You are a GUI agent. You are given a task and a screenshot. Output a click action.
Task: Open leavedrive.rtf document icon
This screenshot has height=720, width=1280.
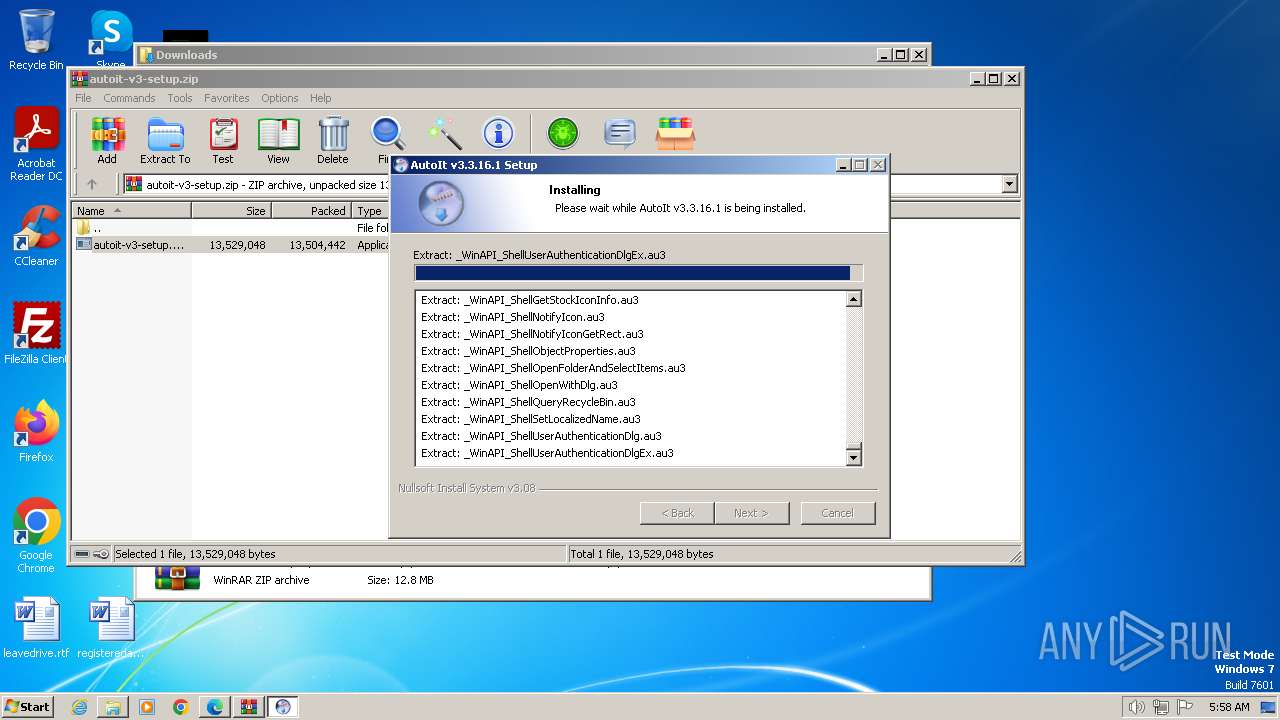36,628
